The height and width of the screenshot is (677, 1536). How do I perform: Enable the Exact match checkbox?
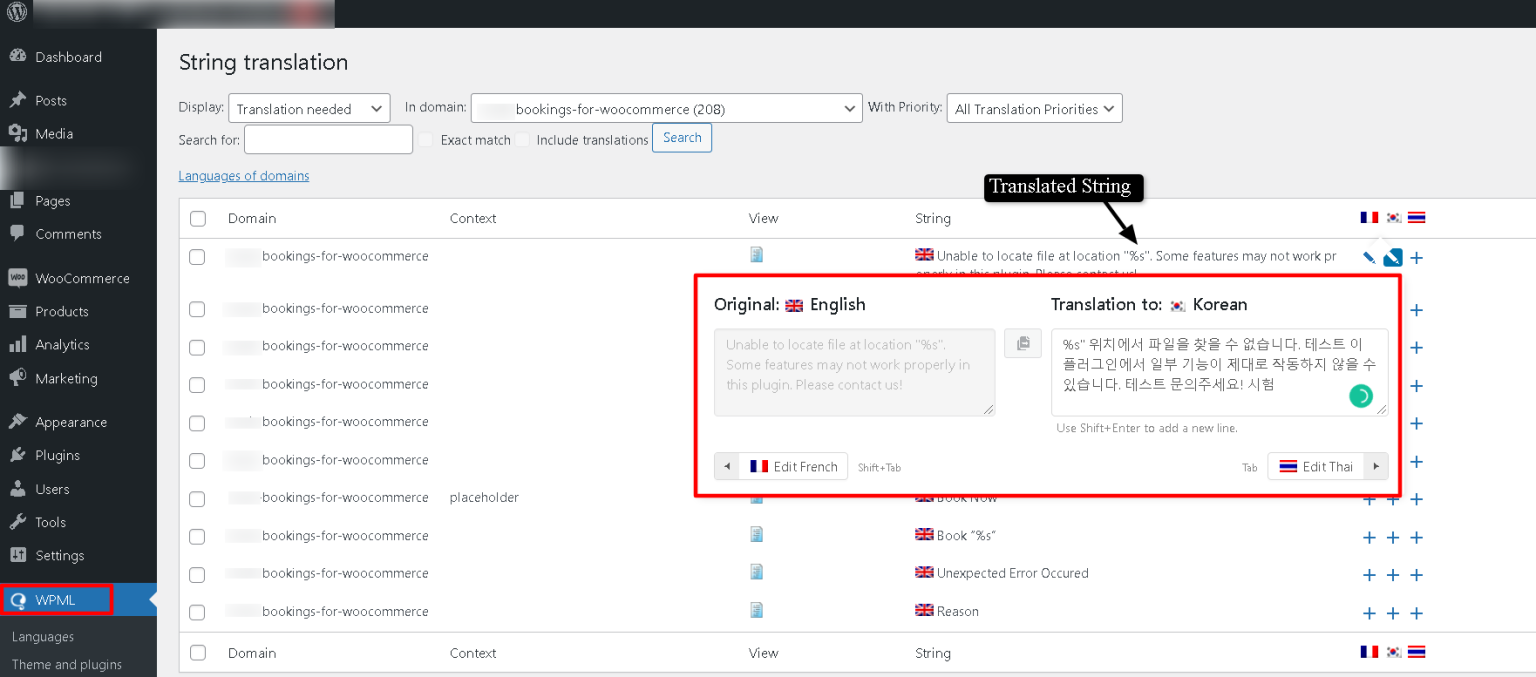[425, 140]
